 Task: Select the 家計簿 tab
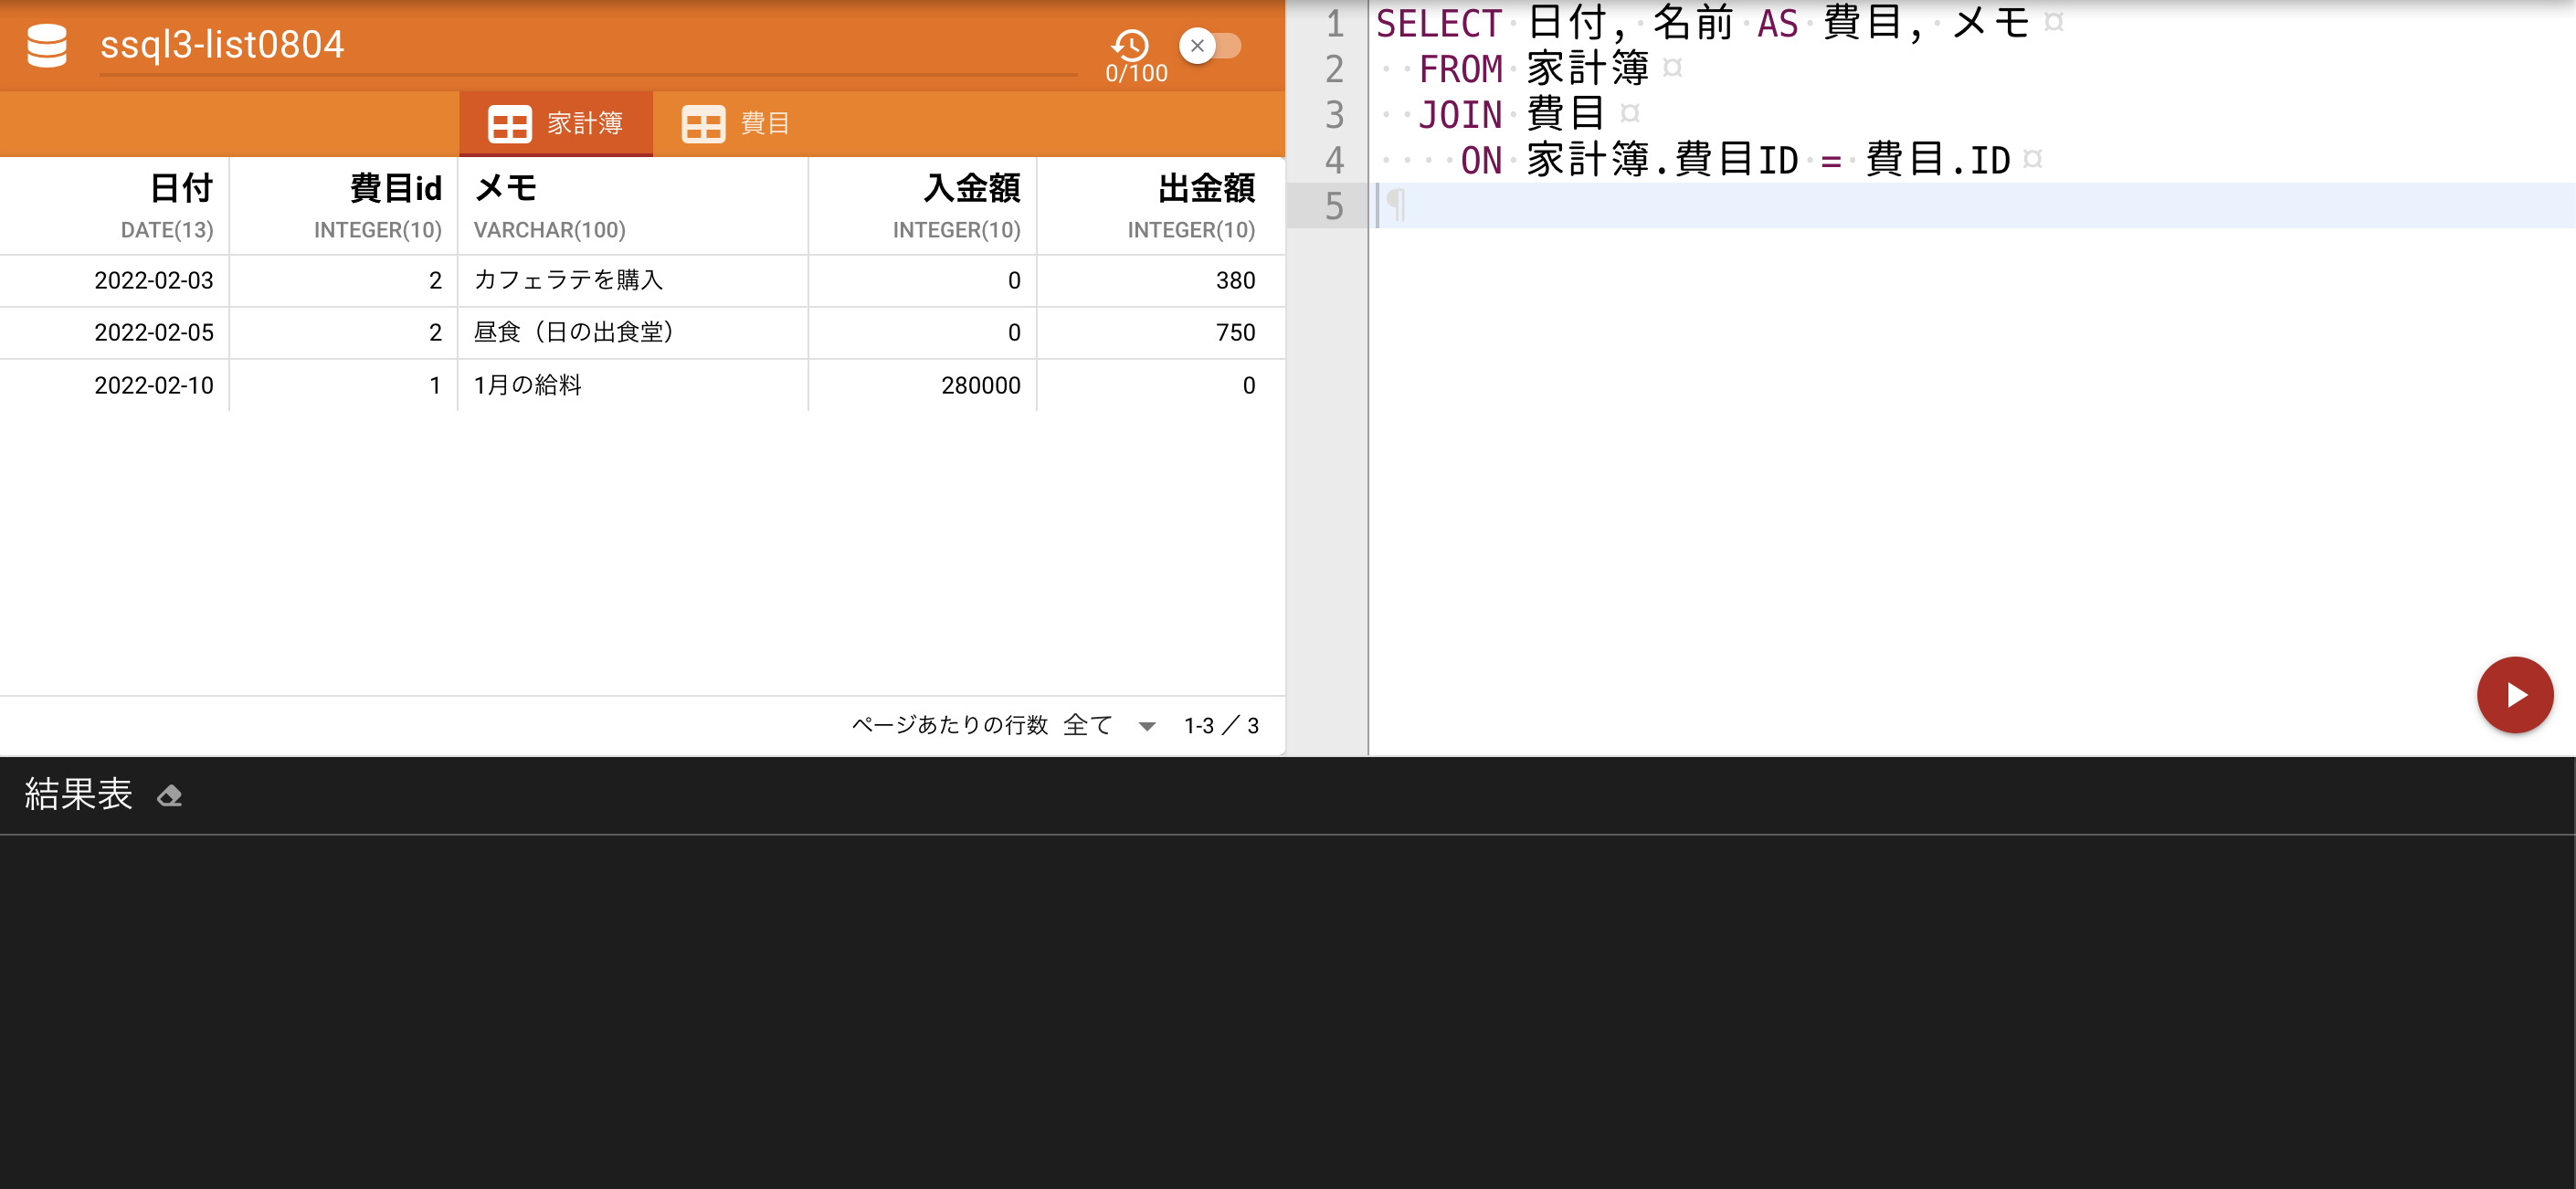(585, 123)
